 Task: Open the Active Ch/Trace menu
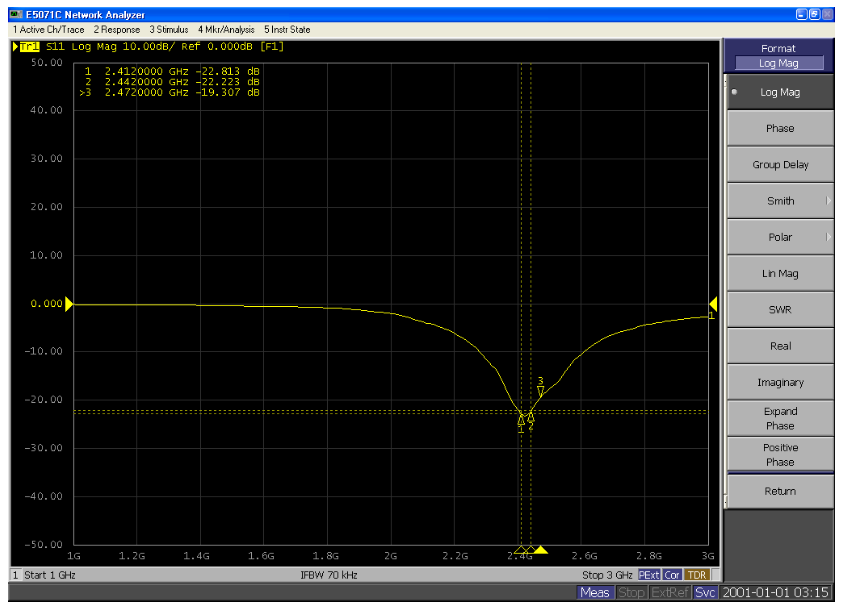pos(48,30)
